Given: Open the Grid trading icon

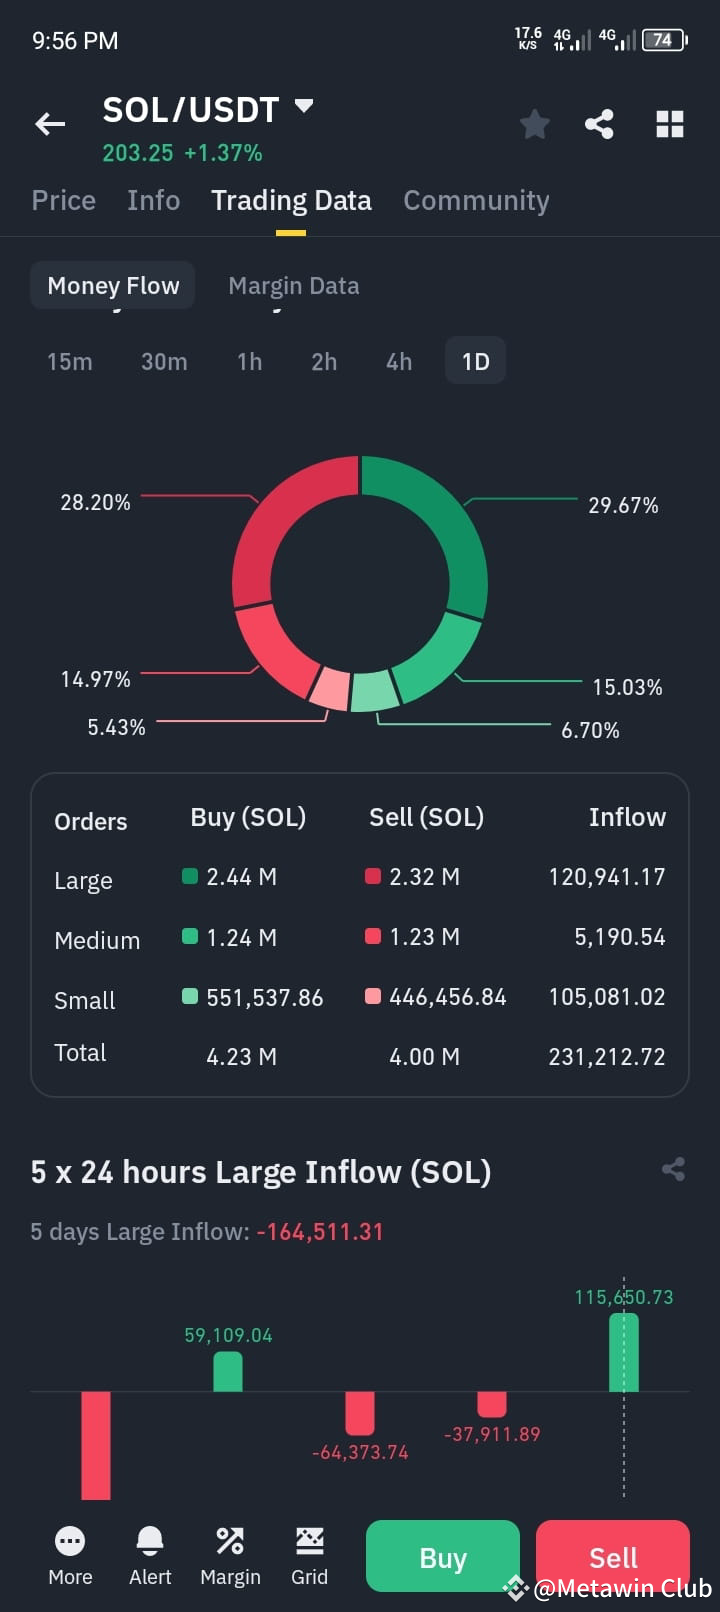Looking at the screenshot, I should pos(309,1541).
